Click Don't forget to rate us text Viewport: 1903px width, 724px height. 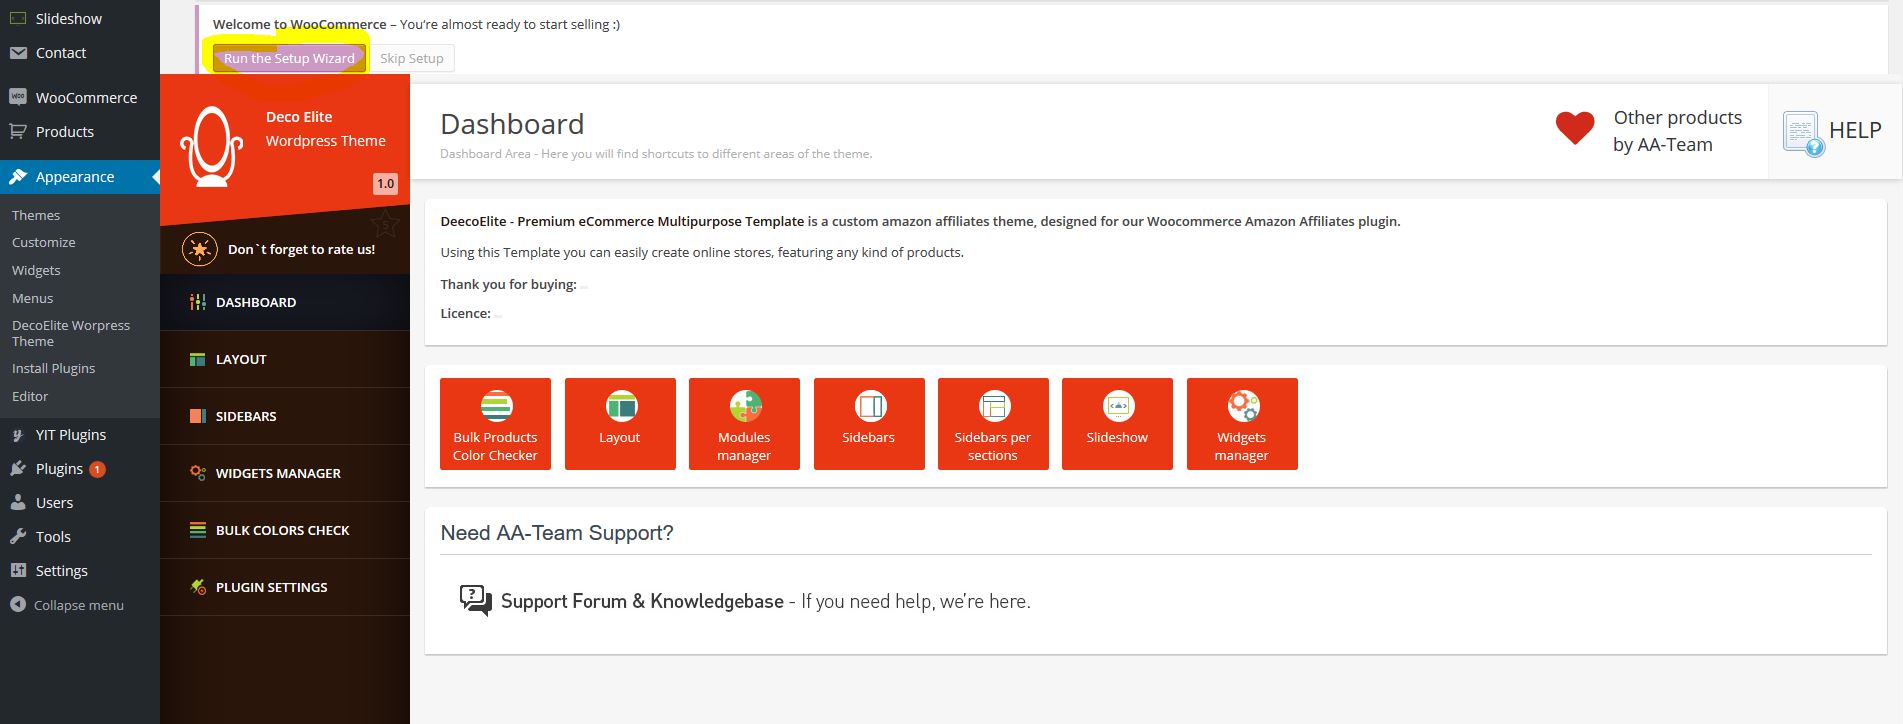[x=302, y=249]
